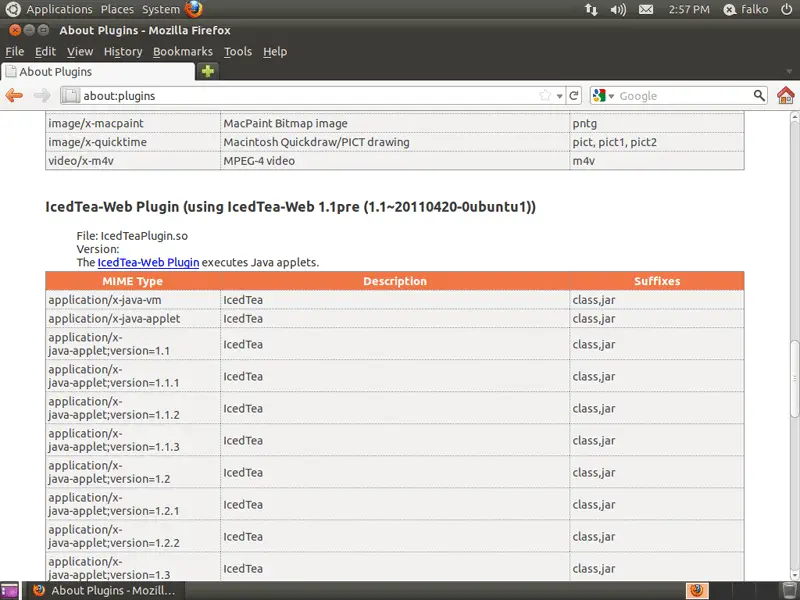Open the Ubuntu logo main menu icon
800x600 pixels.
tap(13, 9)
